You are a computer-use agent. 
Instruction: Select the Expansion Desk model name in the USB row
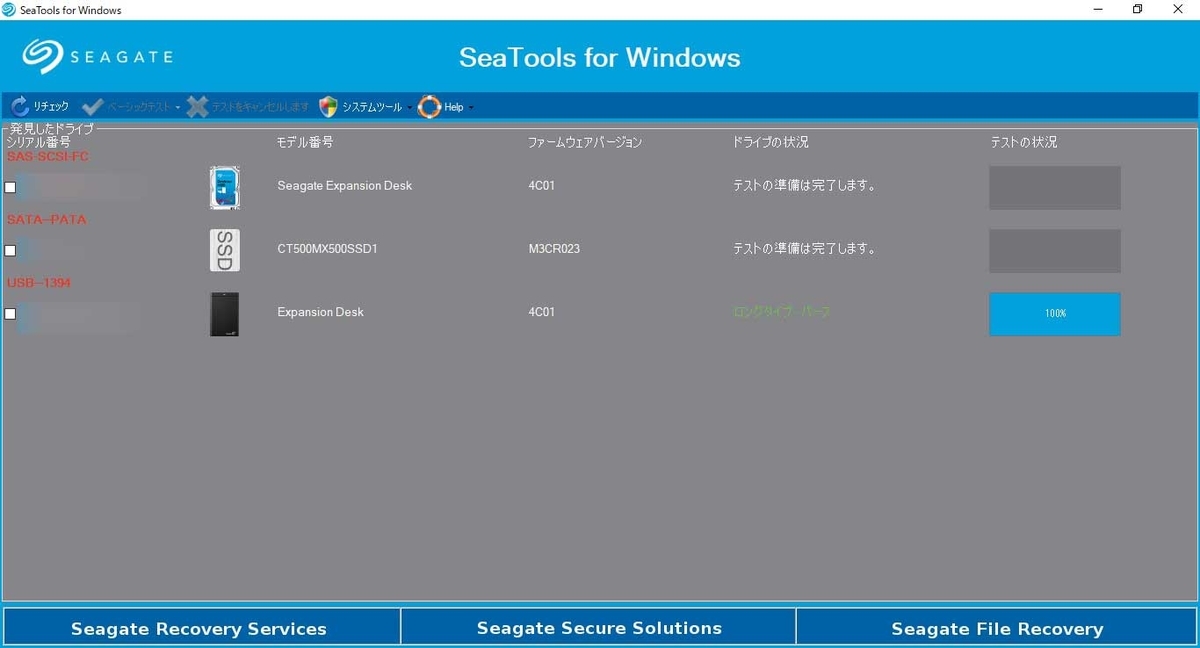pyautogui.click(x=320, y=312)
